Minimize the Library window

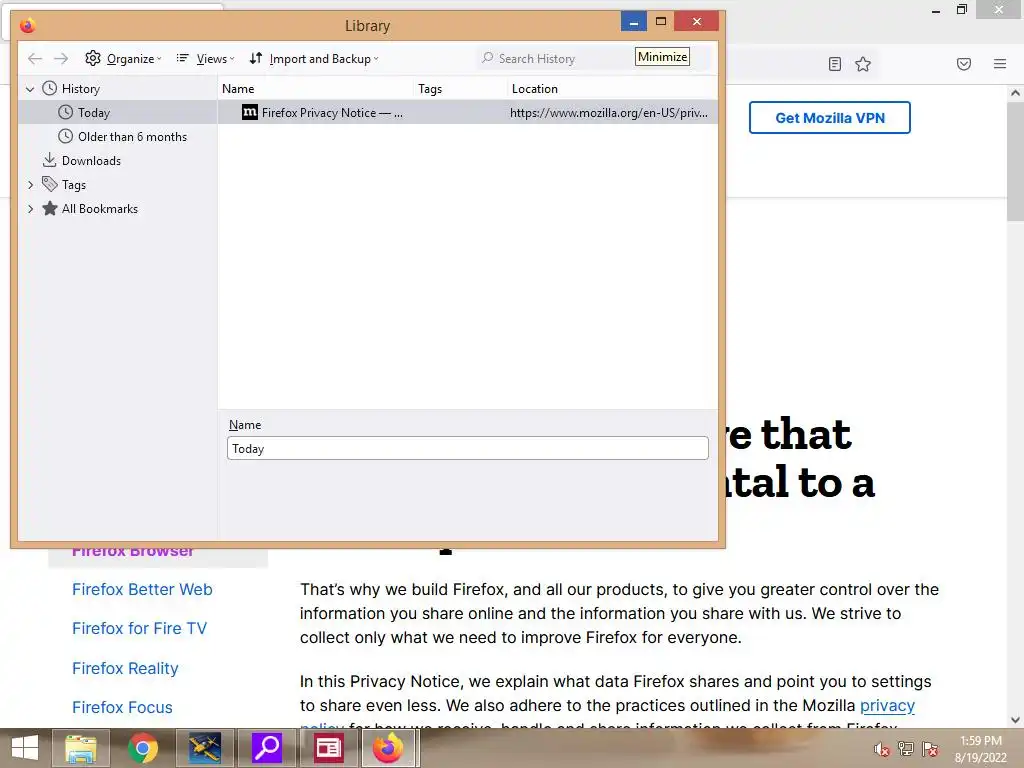(x=633, y=22)
